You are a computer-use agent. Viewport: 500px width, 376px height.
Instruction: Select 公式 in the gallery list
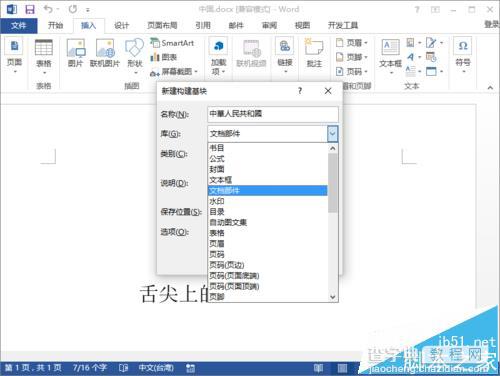tap(268, 159)
